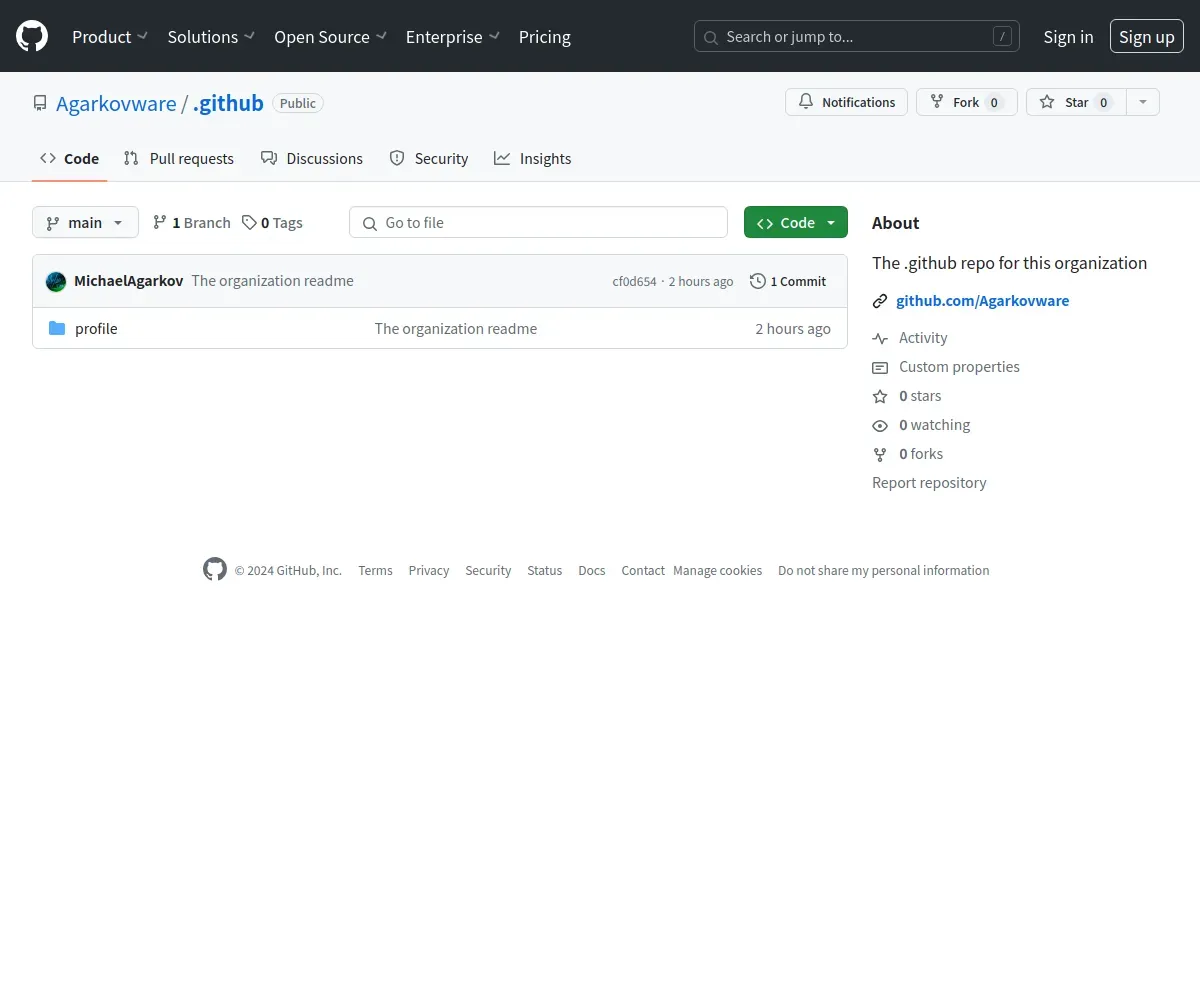Click the footer GitHub logo icon
This screenshot has height=1000, width=1200.
coord(215,570)
